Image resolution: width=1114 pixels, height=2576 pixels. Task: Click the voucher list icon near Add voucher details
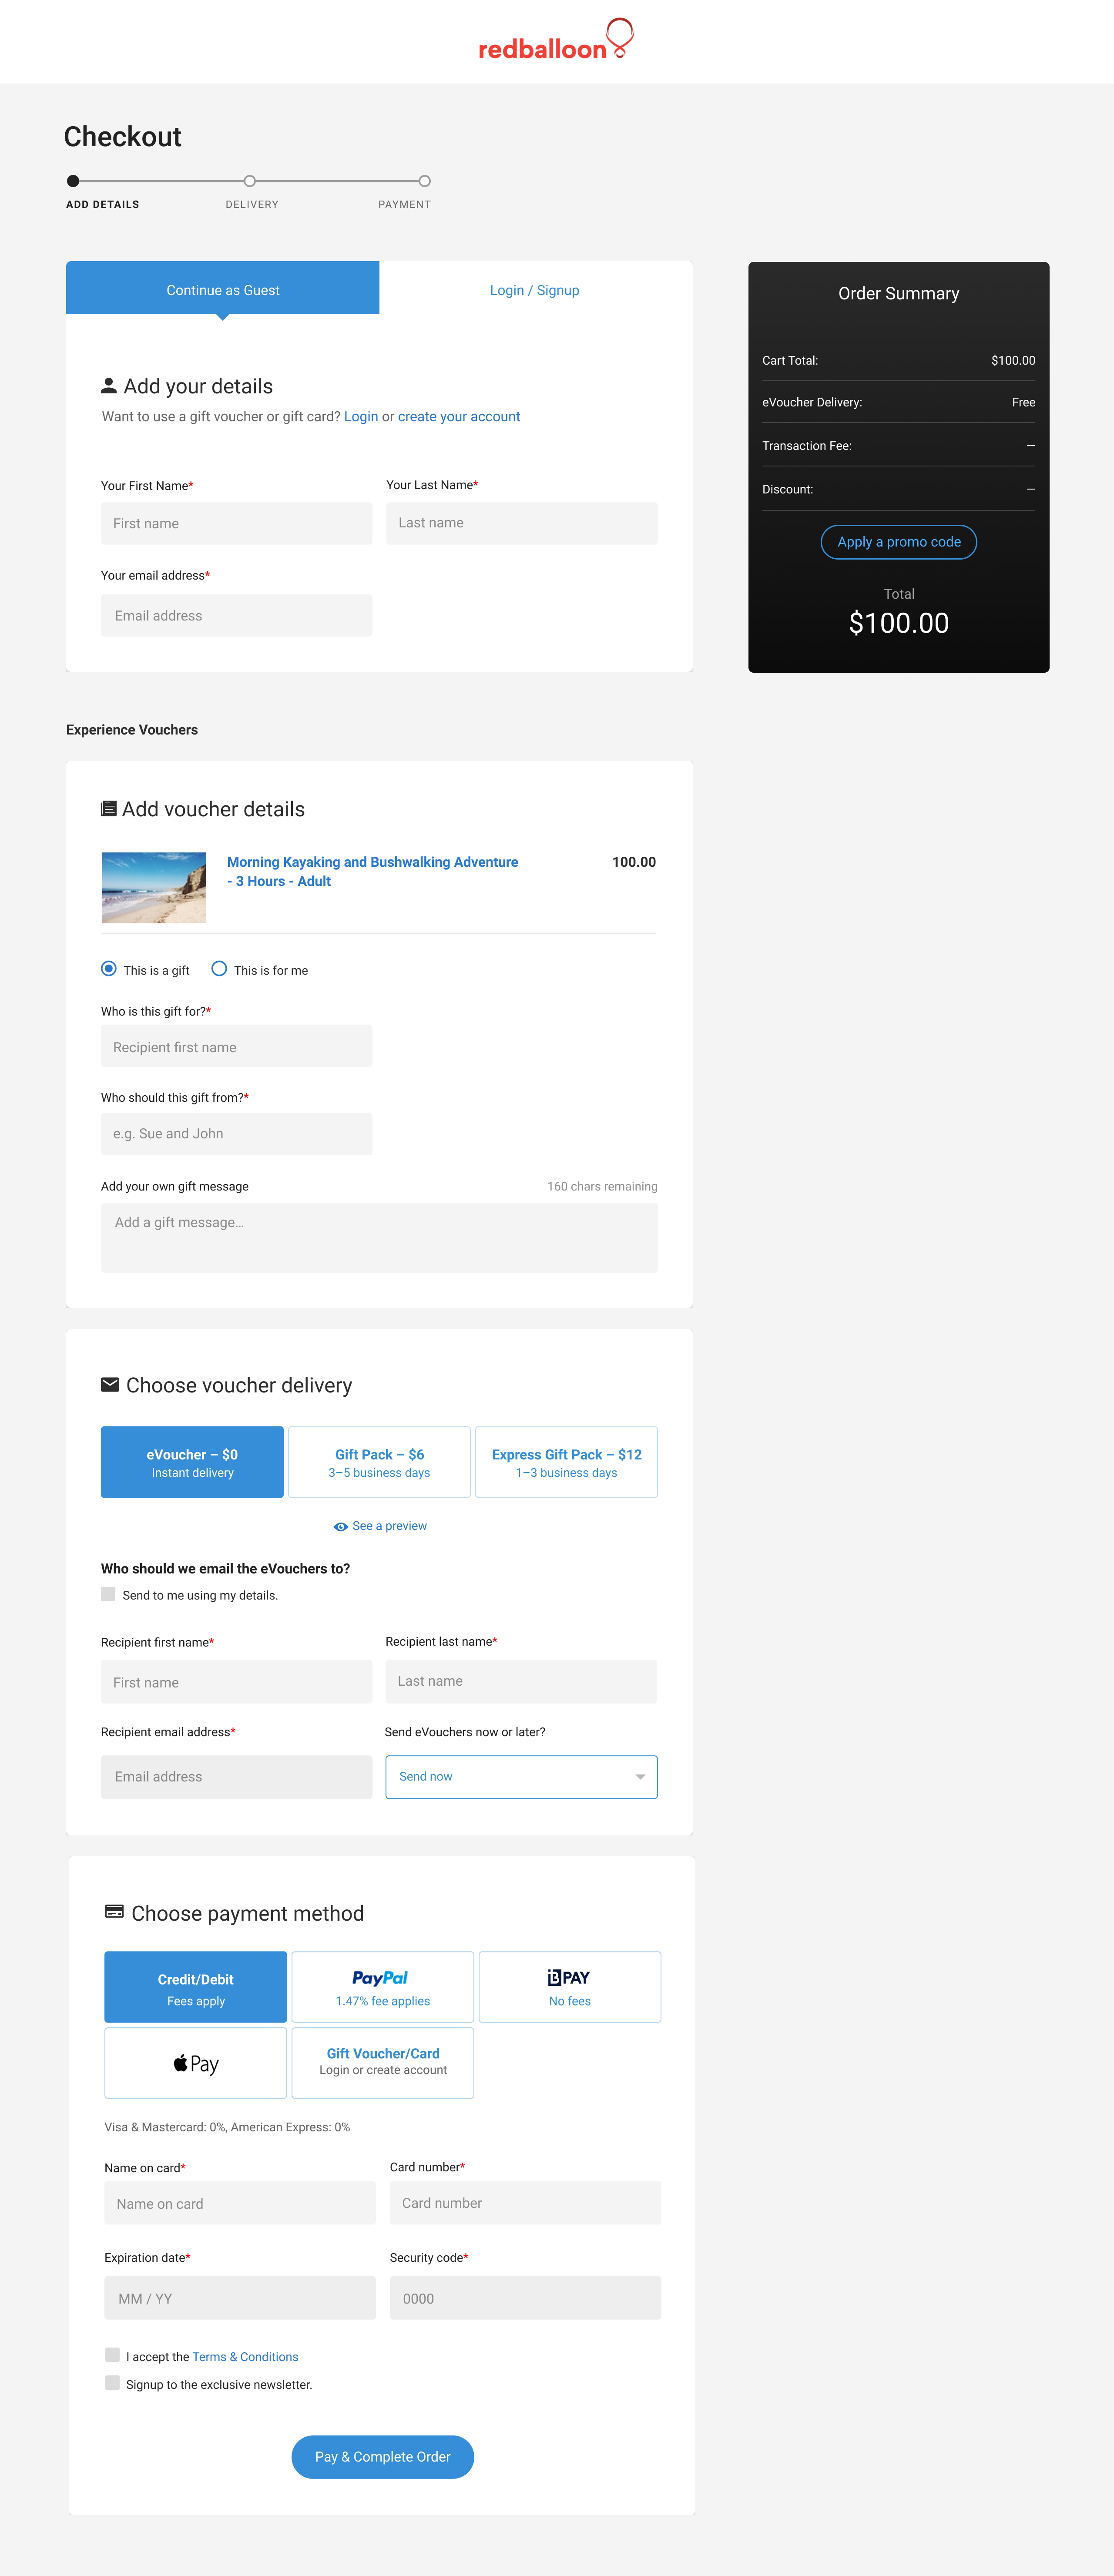(108, 808)
